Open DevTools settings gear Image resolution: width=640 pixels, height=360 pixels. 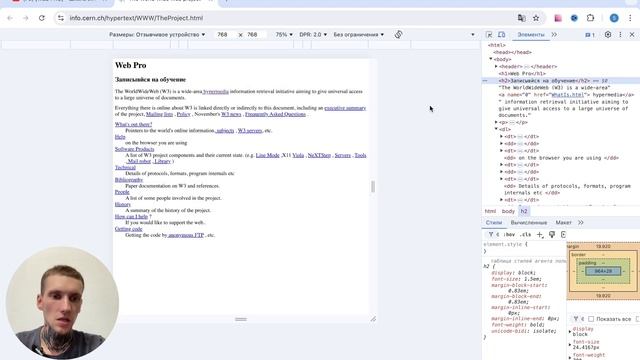pos(608,35)
